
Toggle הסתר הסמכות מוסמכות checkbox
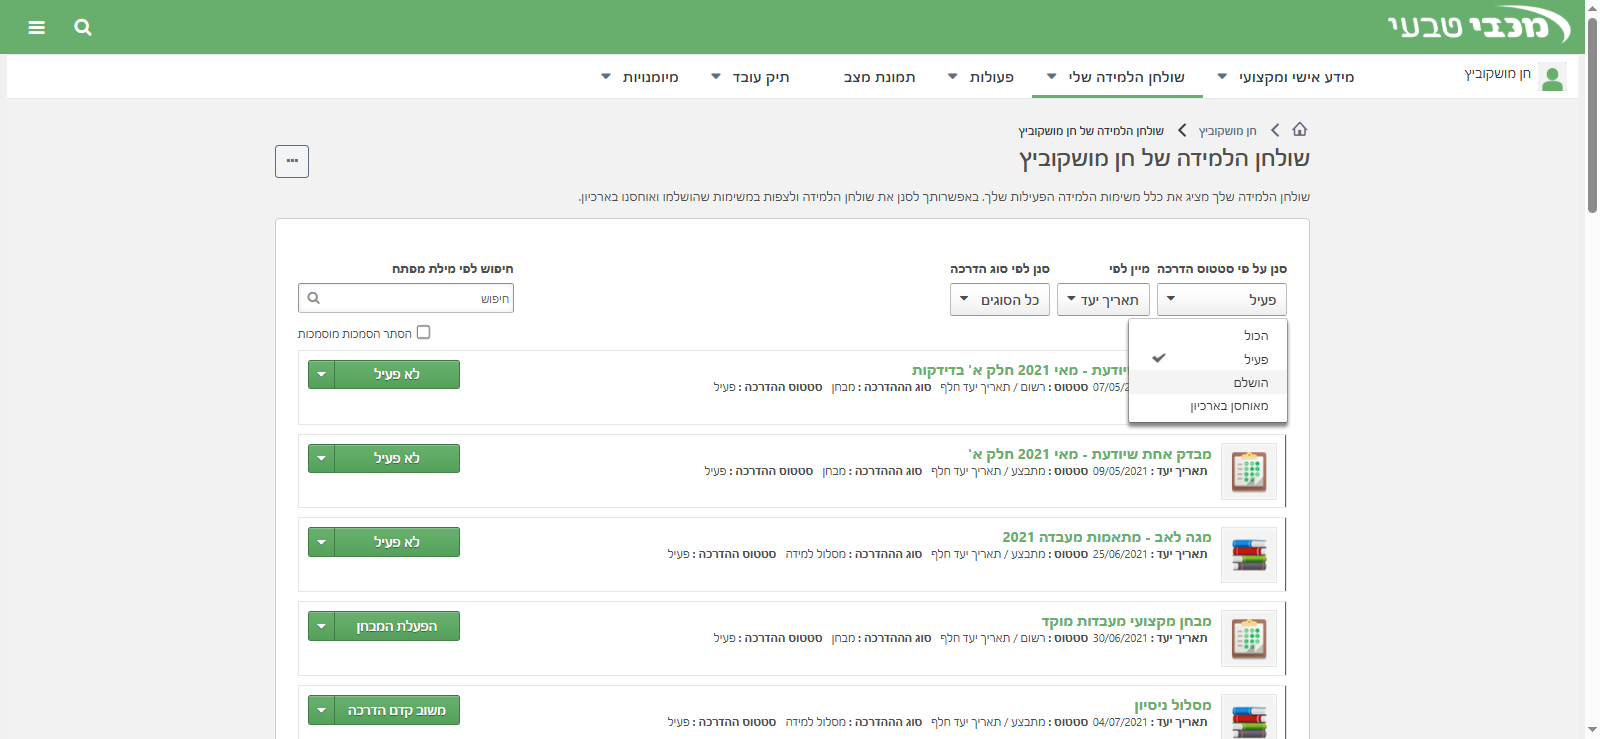point(423,333)
